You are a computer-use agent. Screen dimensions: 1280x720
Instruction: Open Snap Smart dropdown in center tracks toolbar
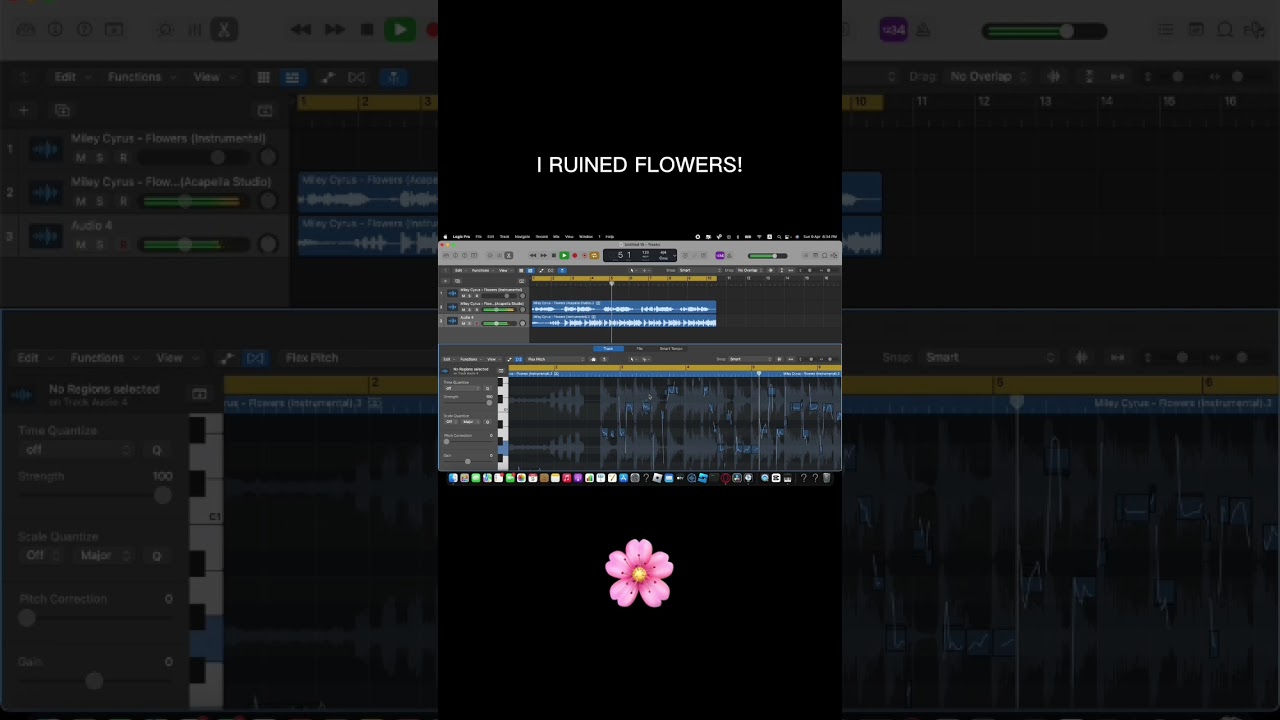pos(699,270)
